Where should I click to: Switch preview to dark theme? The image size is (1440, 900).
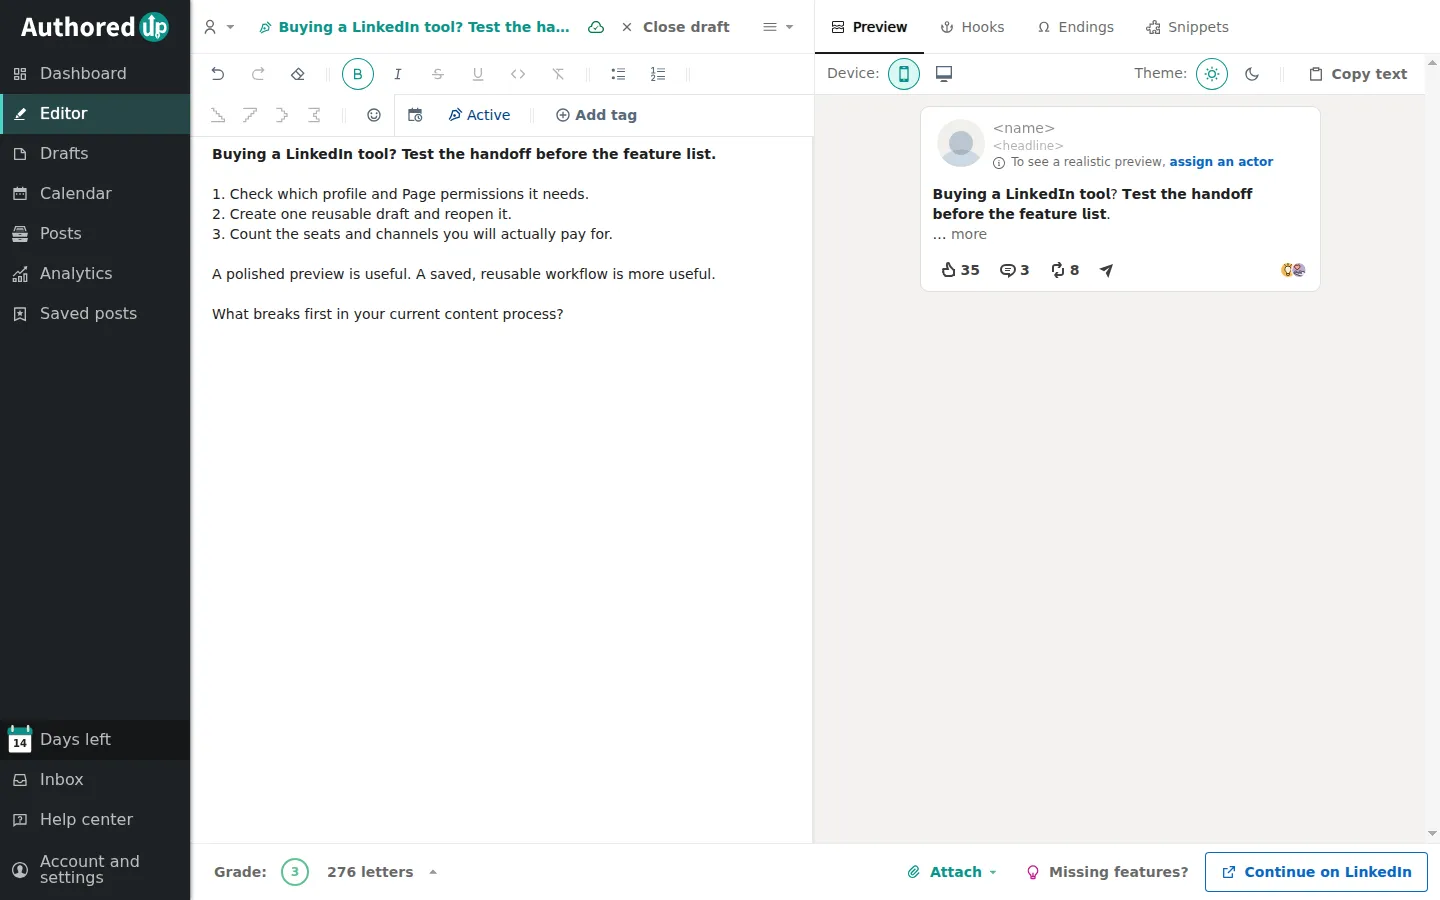tap(1252, 74)
